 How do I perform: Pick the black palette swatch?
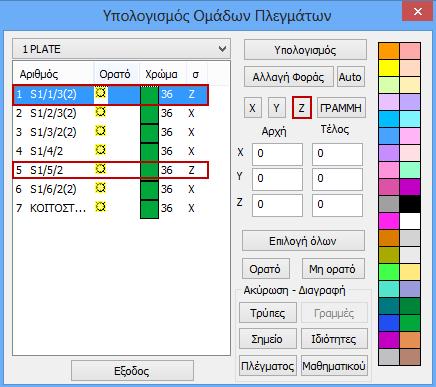[x=410, y=204]
